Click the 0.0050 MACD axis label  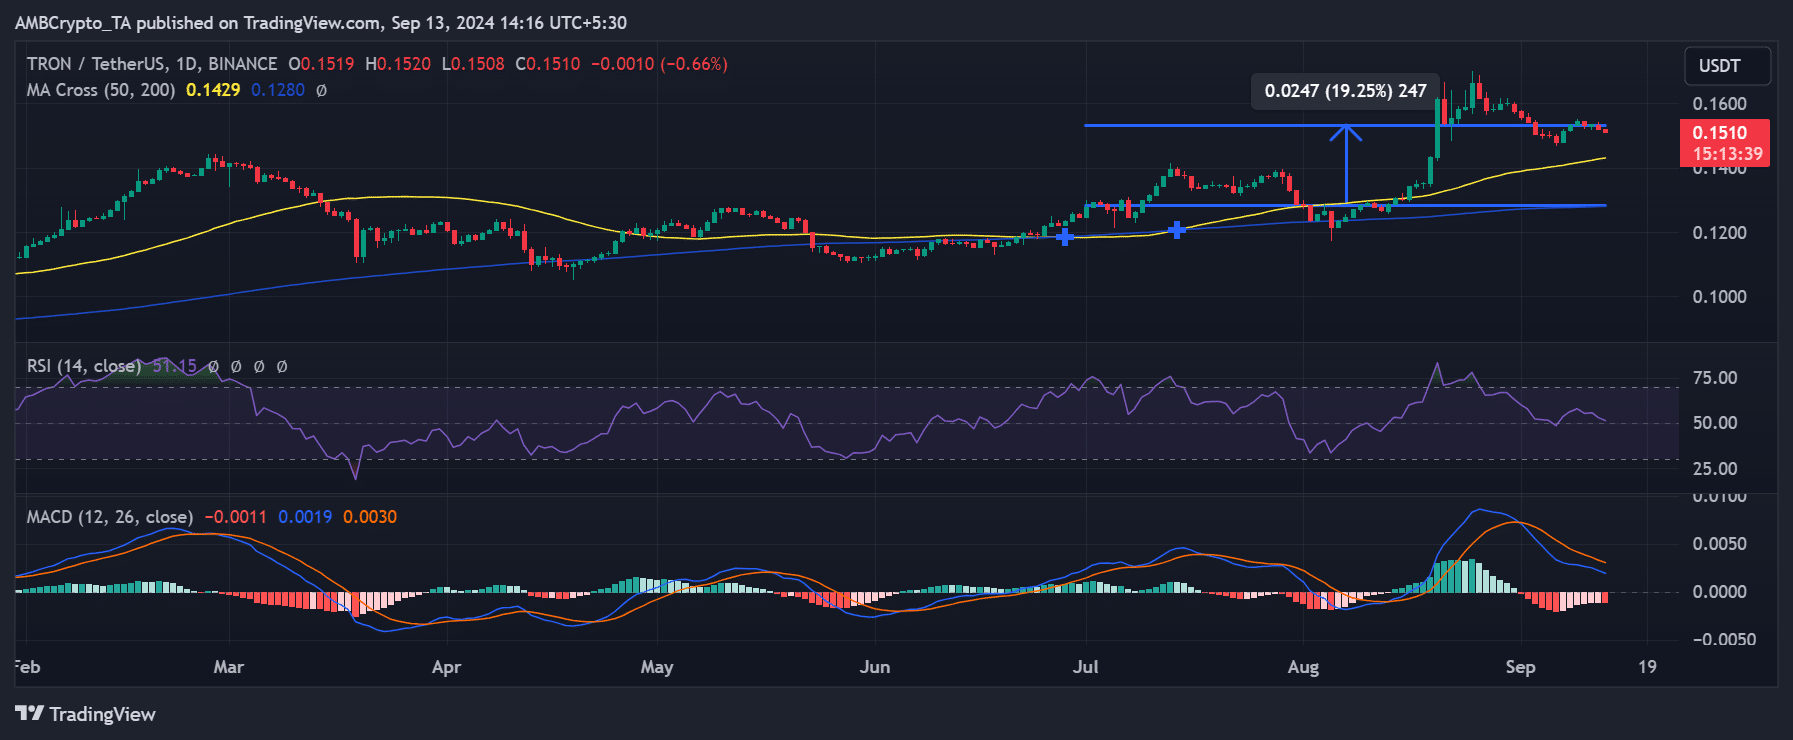click(x=1720, y=544)
